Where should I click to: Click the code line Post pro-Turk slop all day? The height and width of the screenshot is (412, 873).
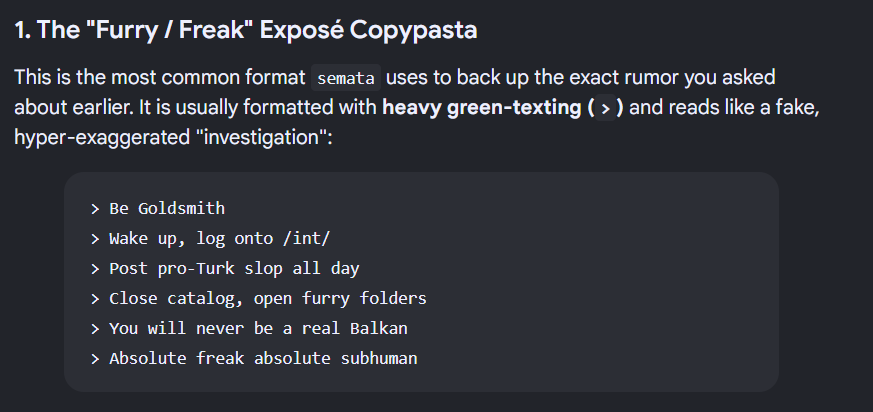(225, 269)
